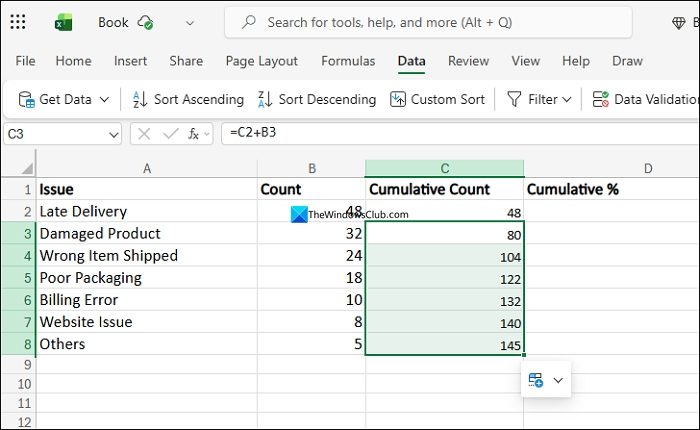Expand the Auto Fill Options chevron
700x430 pixels.
tap(558, 380)
